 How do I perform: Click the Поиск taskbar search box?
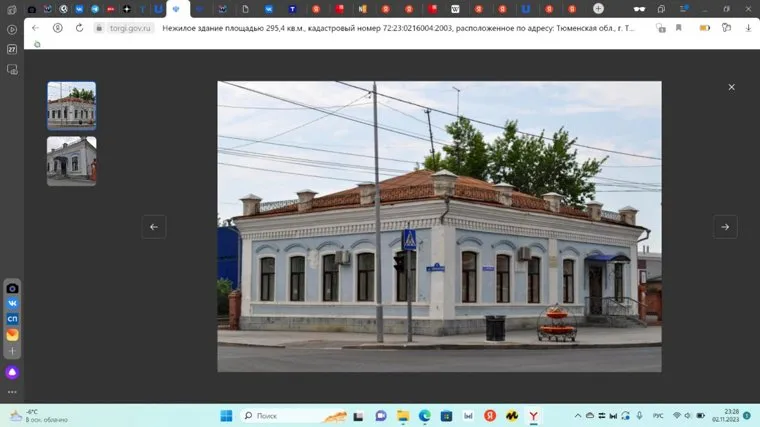pyautogui.click(x=290, y=415)
